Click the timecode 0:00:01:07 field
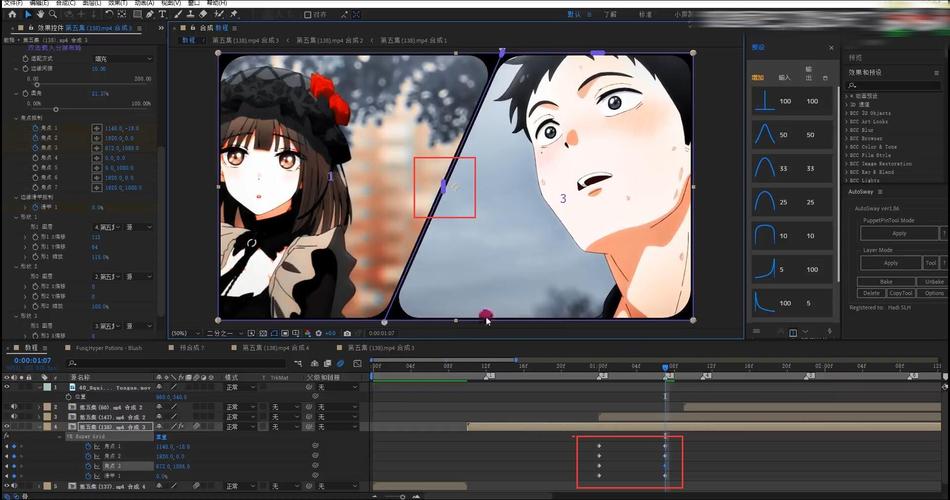 click(33, 360)
